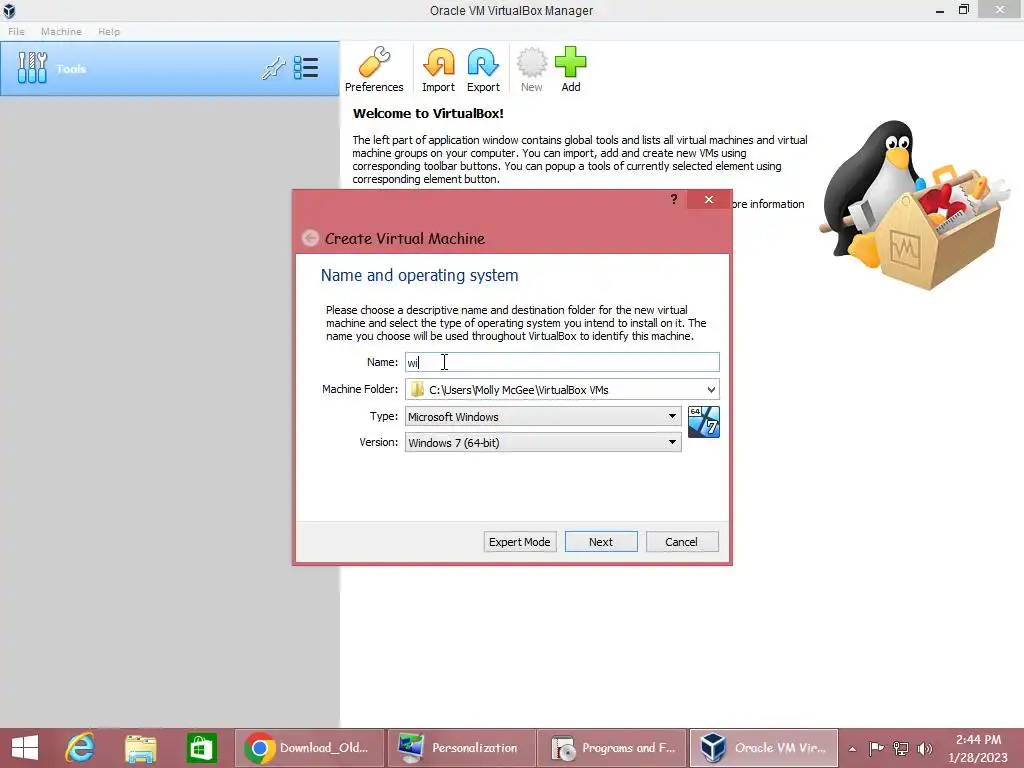Open the Windows Store taskbar icon
1024x768 pixels.
click(201, 748)
